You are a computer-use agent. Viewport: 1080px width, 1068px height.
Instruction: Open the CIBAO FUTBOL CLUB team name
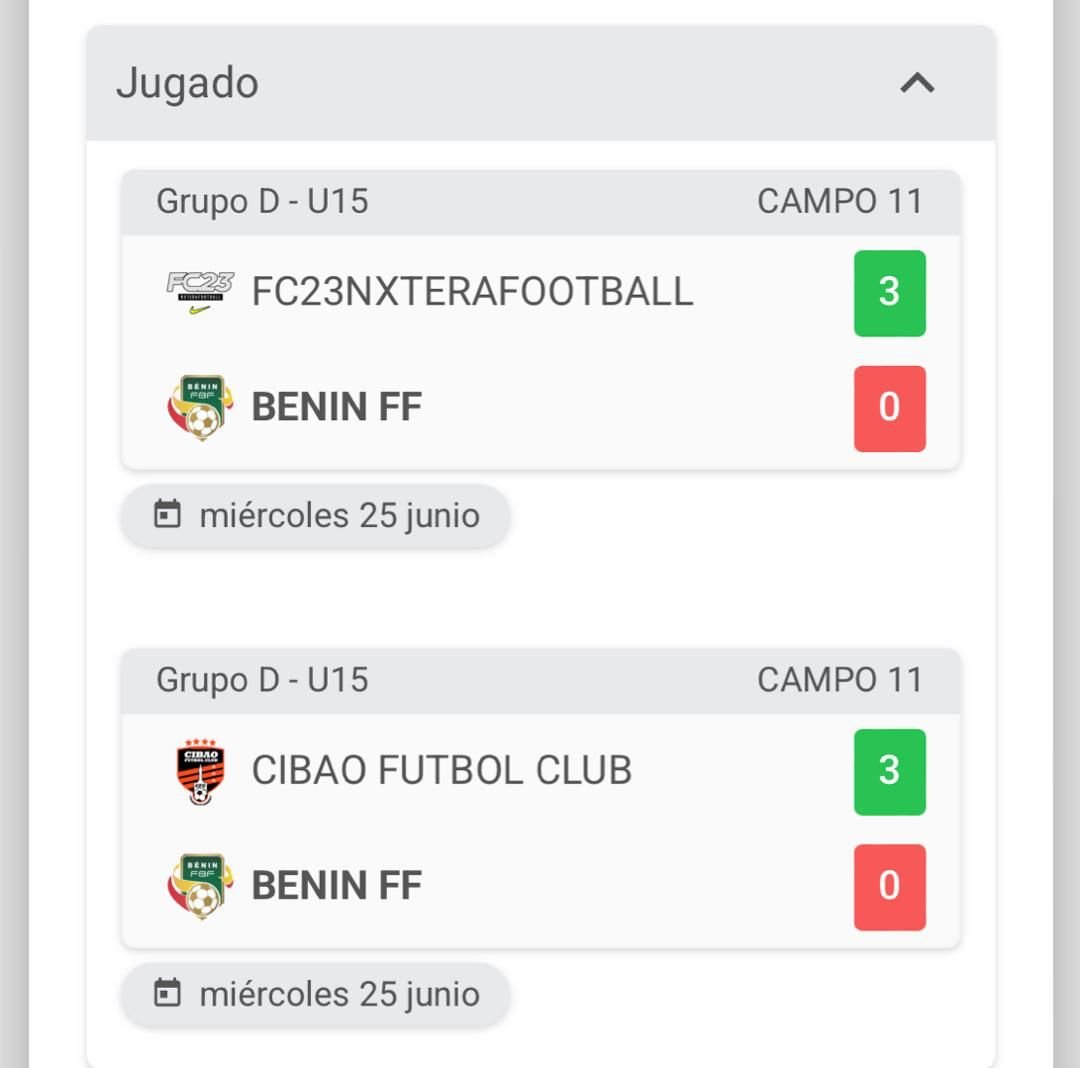click(441, 771)
